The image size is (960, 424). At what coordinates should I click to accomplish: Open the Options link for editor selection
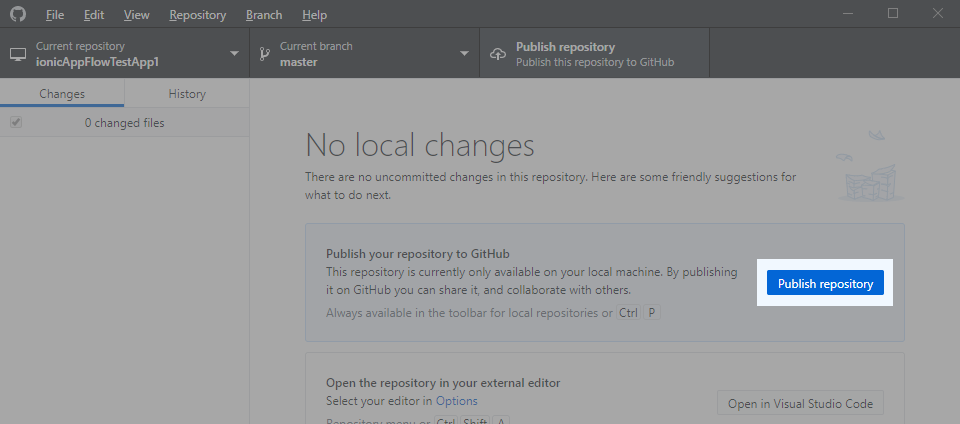click(457, 401)
